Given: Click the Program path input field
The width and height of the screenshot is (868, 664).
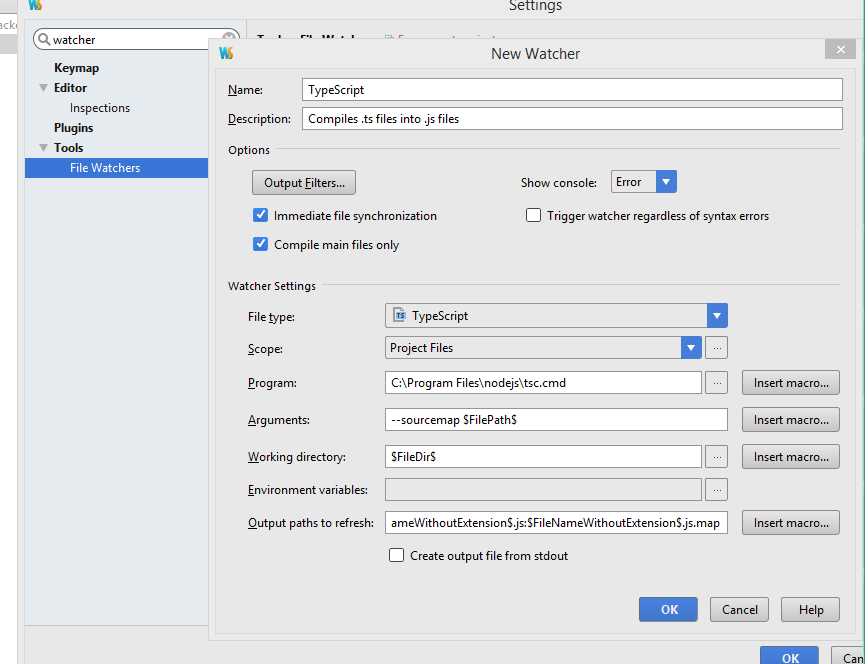Looking at the screenshot, I should pyautogui.click(x=543, y=383).
